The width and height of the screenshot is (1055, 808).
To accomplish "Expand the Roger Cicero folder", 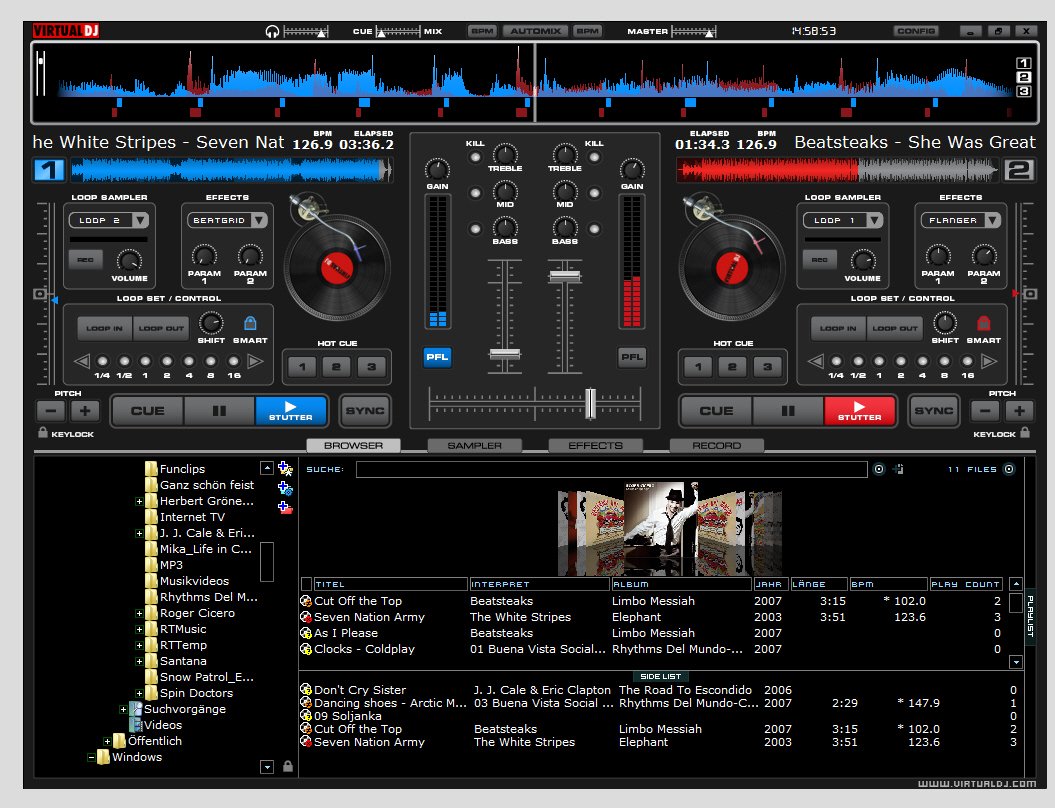I will tap(139, 614).
